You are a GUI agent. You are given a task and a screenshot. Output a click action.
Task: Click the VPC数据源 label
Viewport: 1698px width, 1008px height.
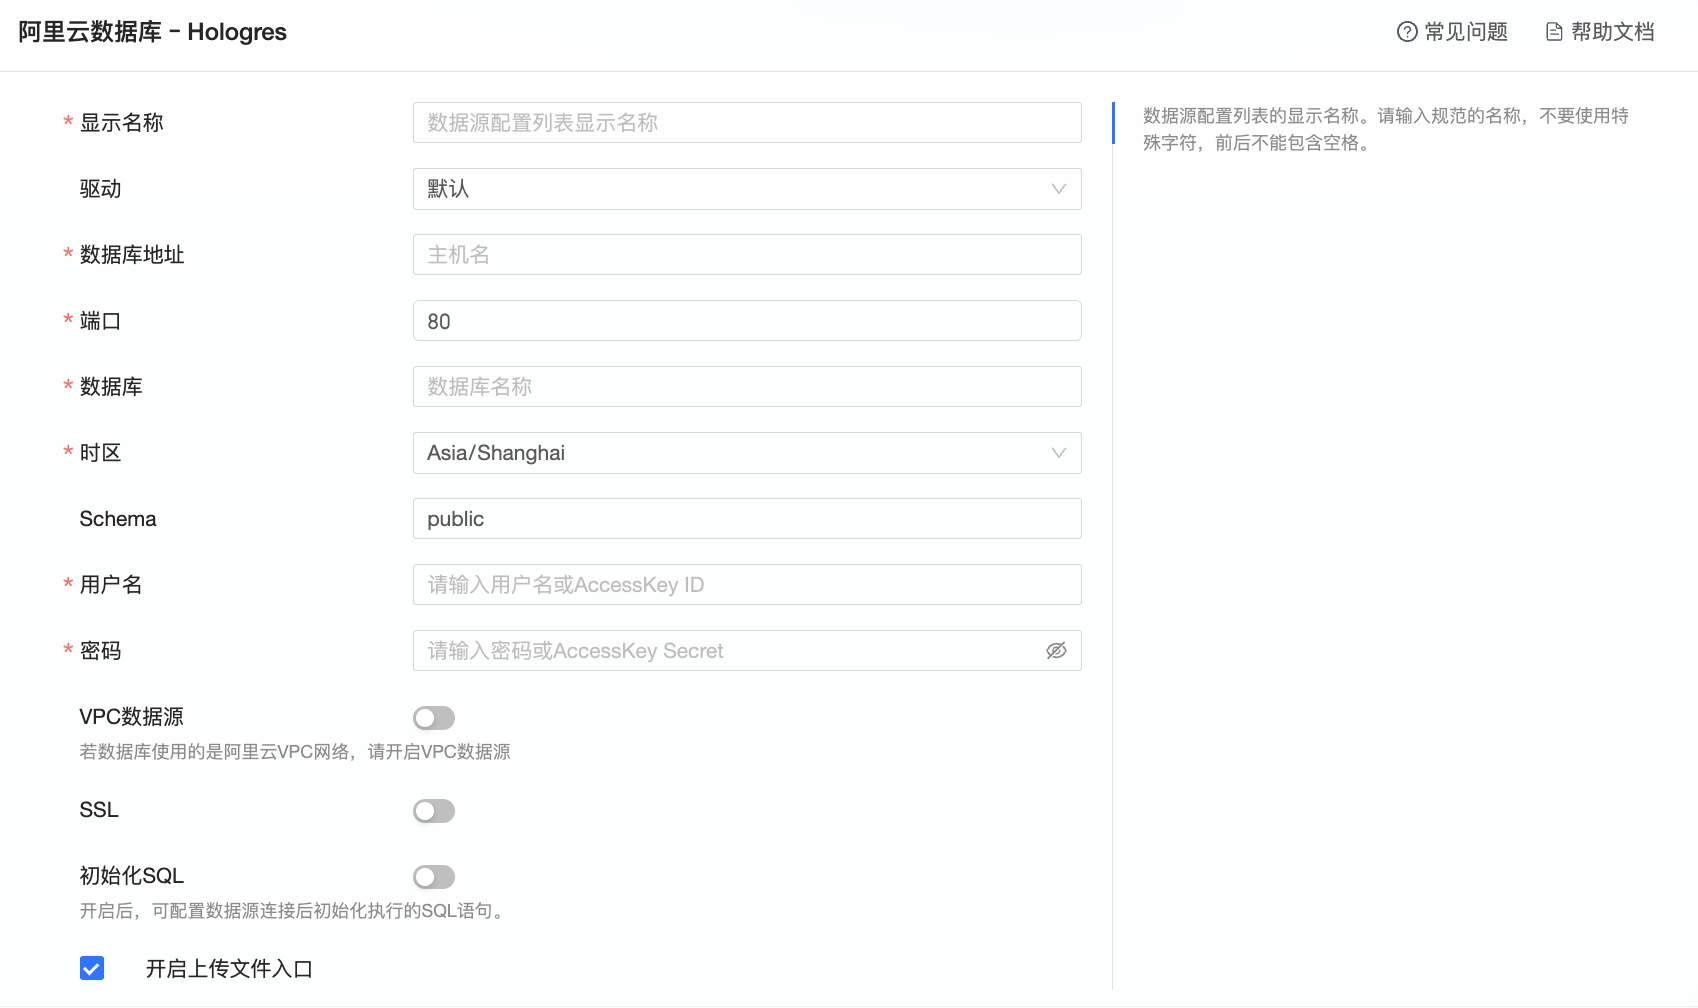tap(132, 717)
